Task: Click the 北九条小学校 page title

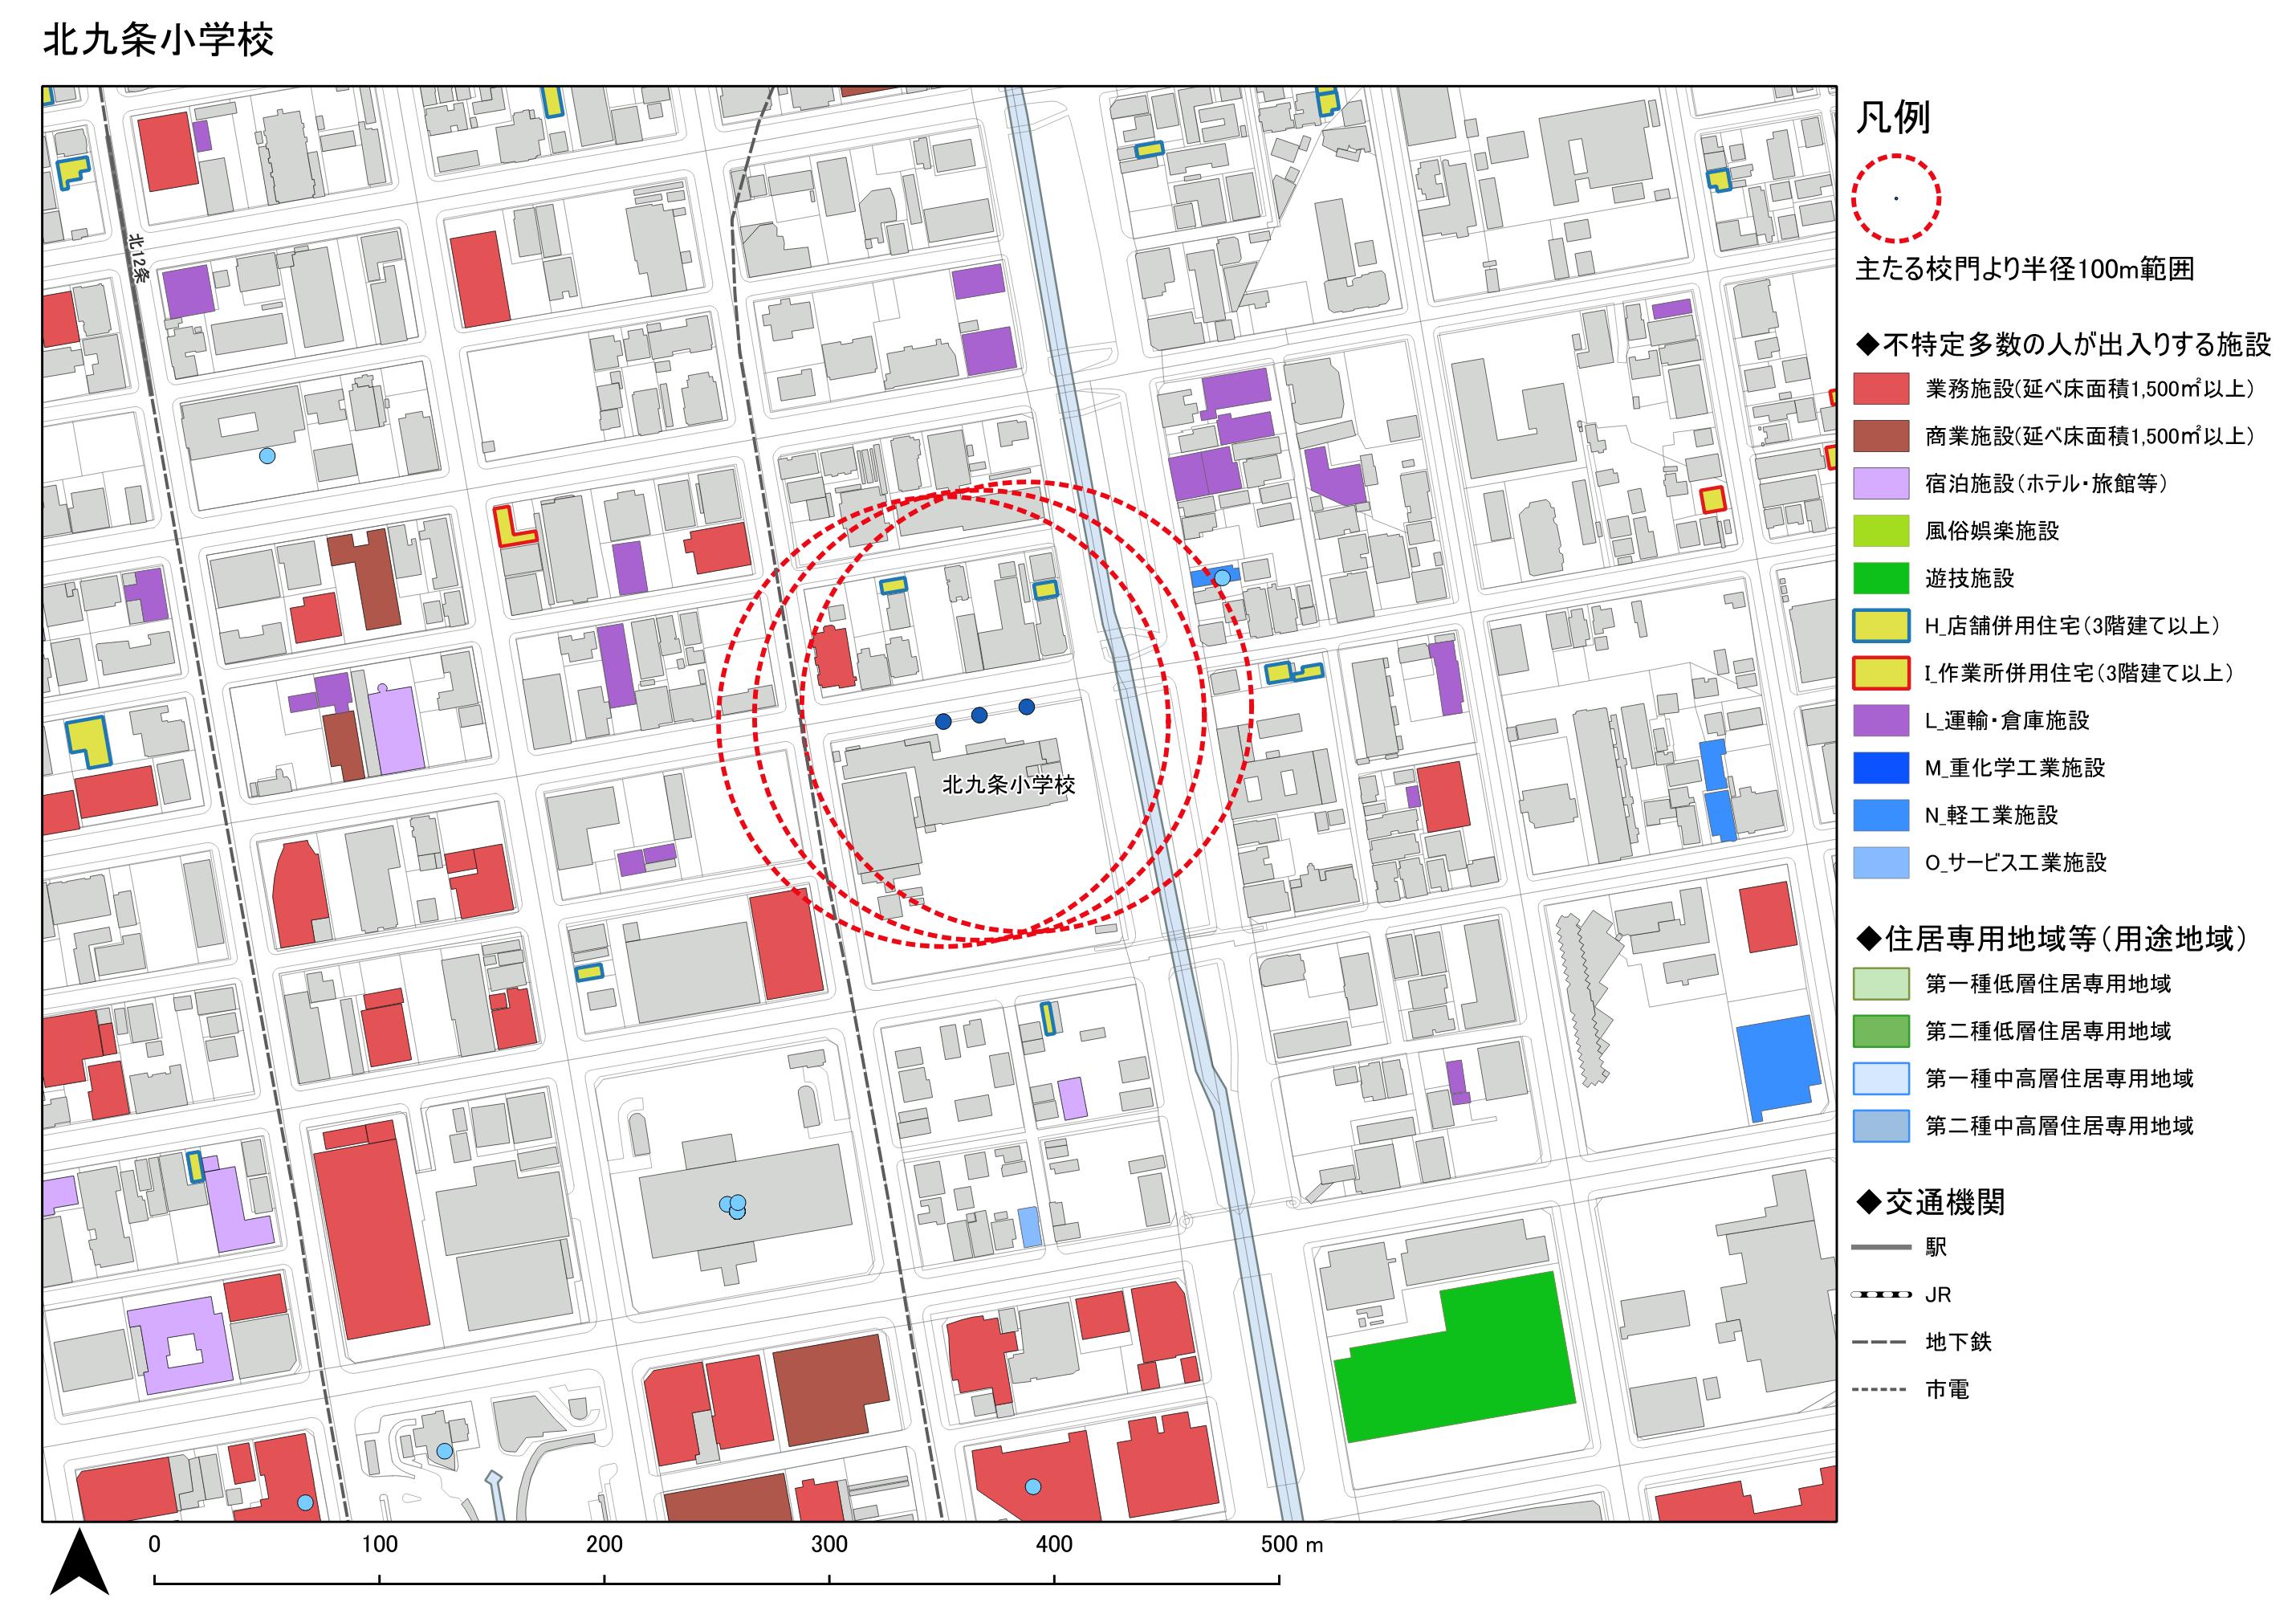Action: 158,40
